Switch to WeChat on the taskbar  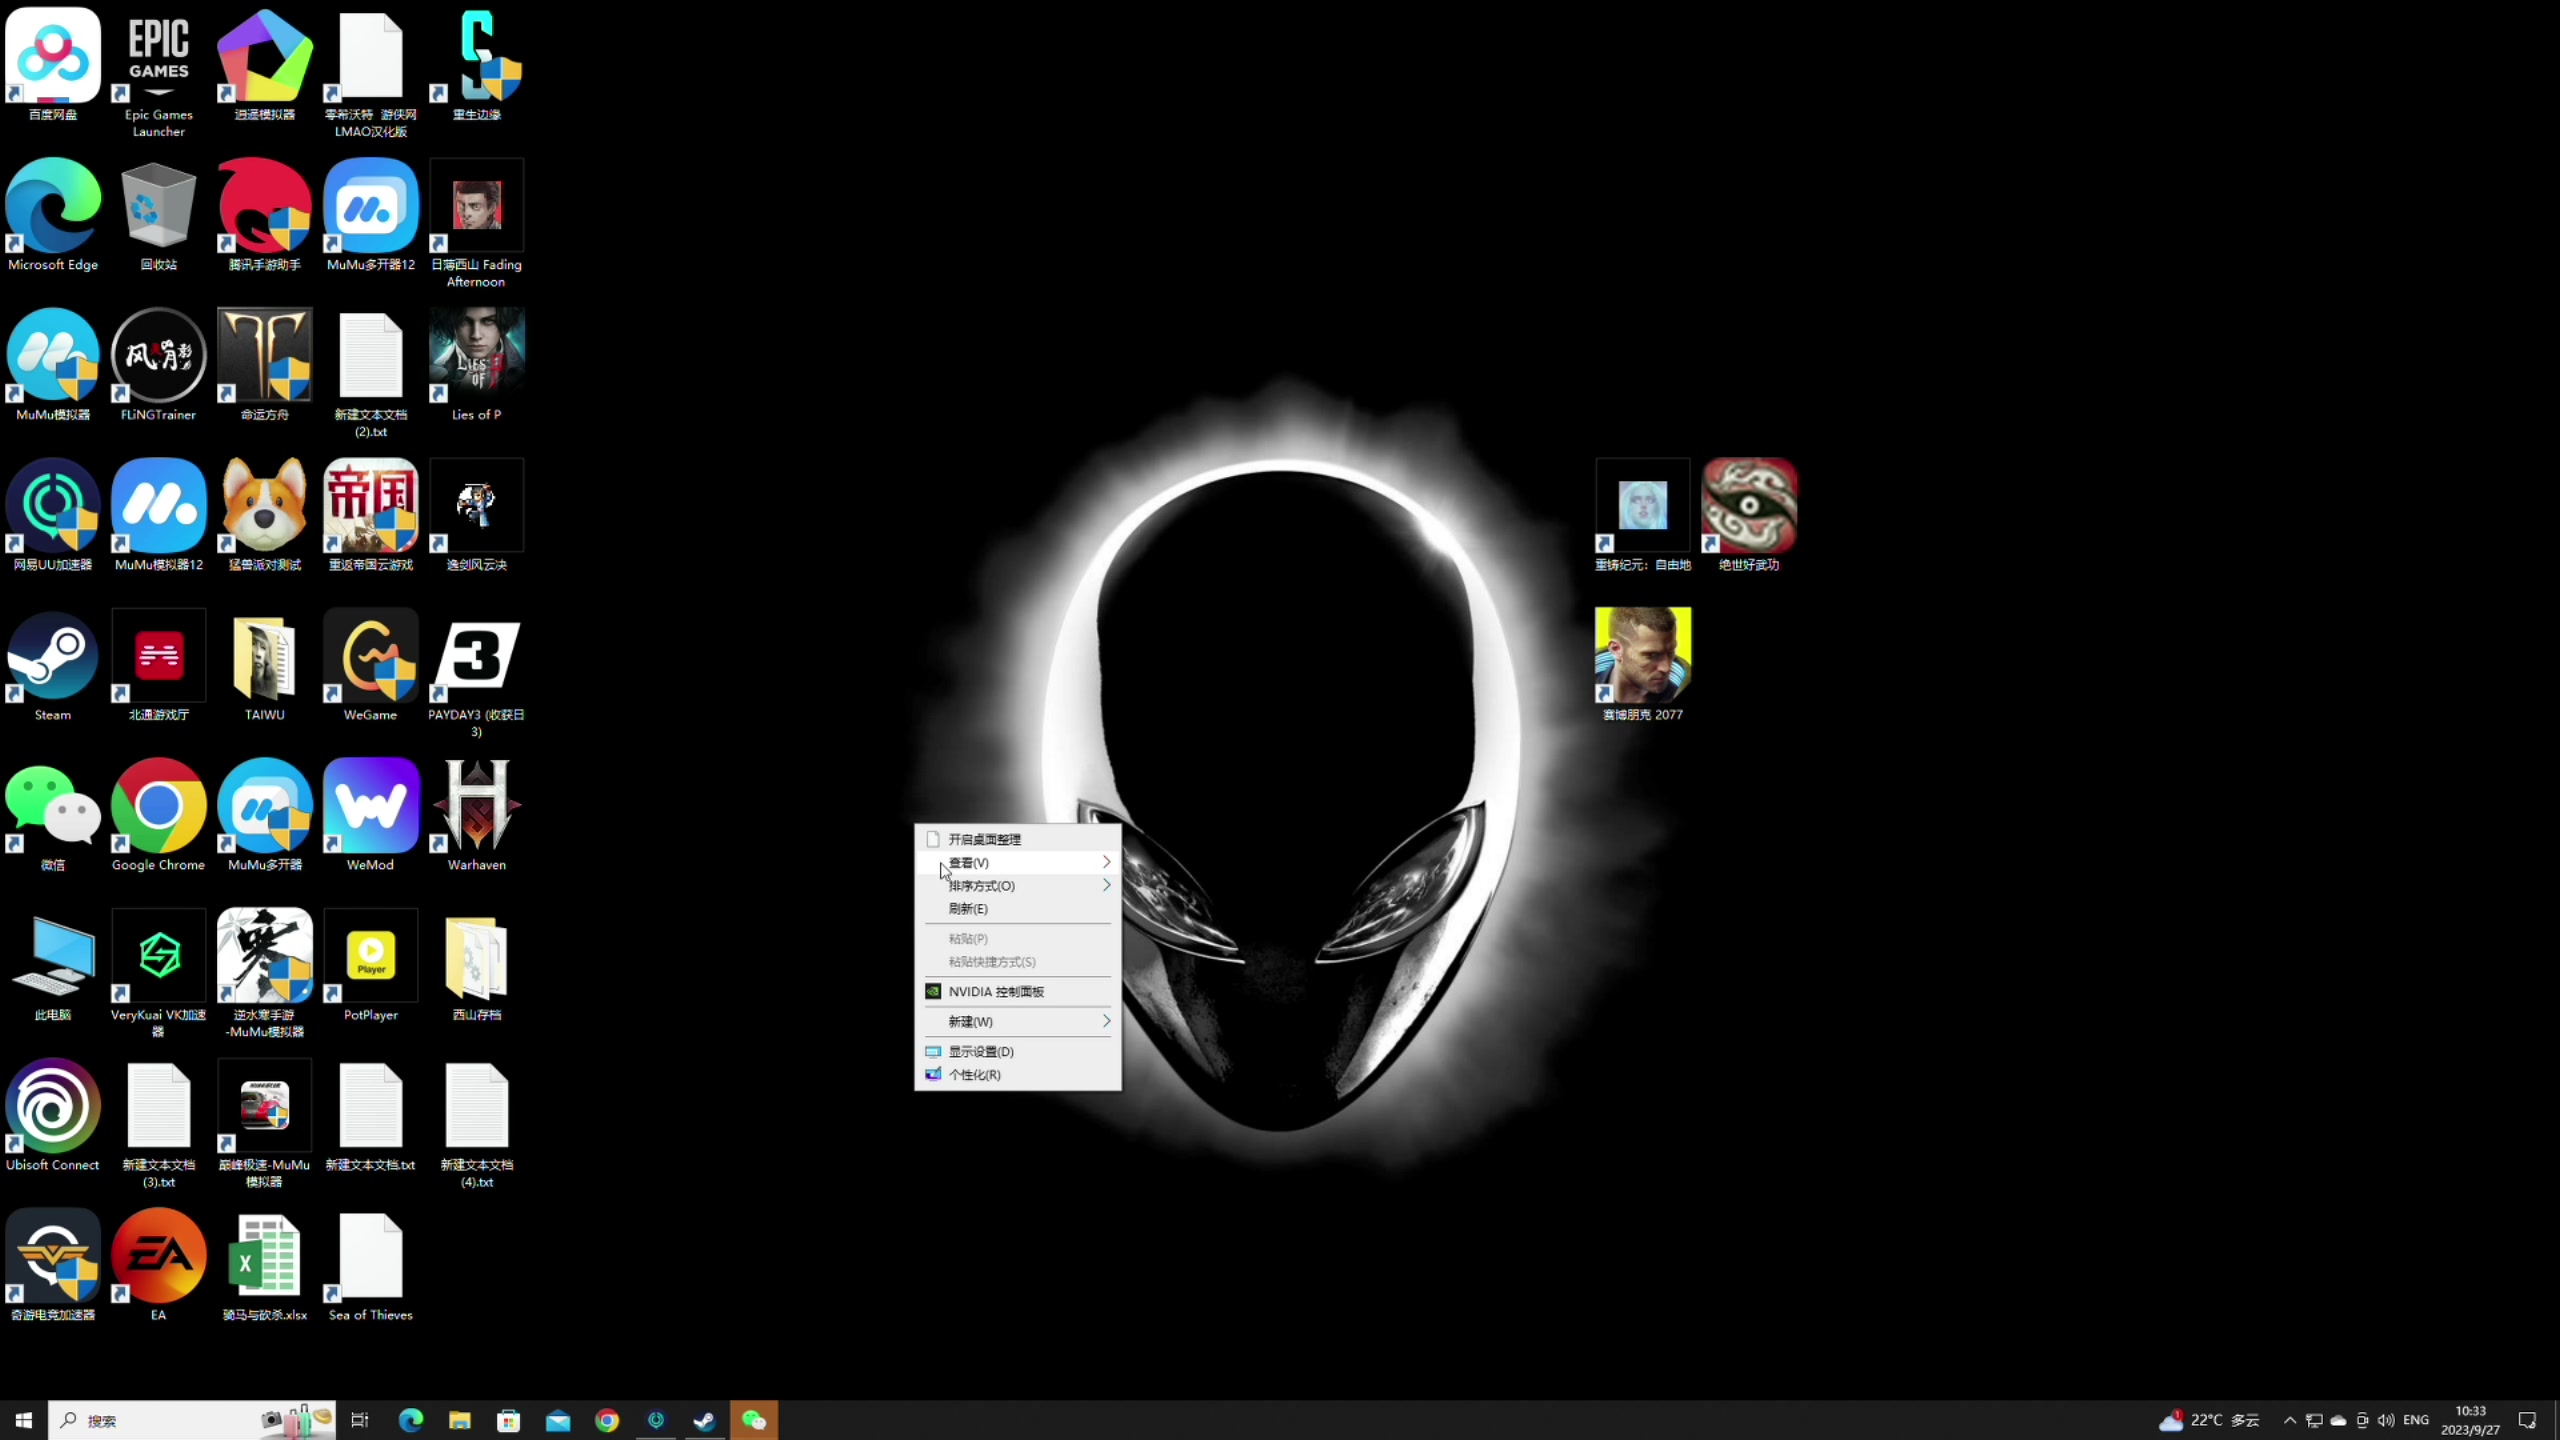coord(753,1420)
